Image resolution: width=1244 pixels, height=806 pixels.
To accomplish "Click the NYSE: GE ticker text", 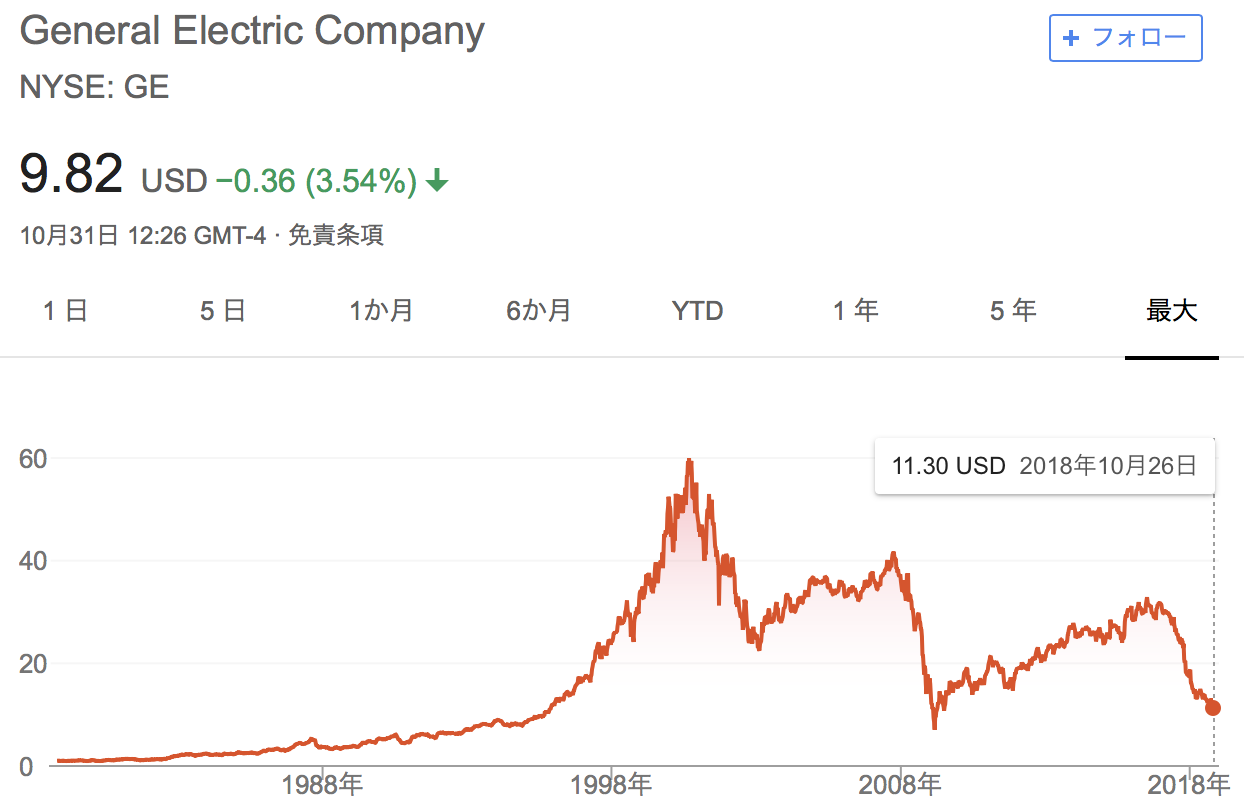I will tap(94, 87).
